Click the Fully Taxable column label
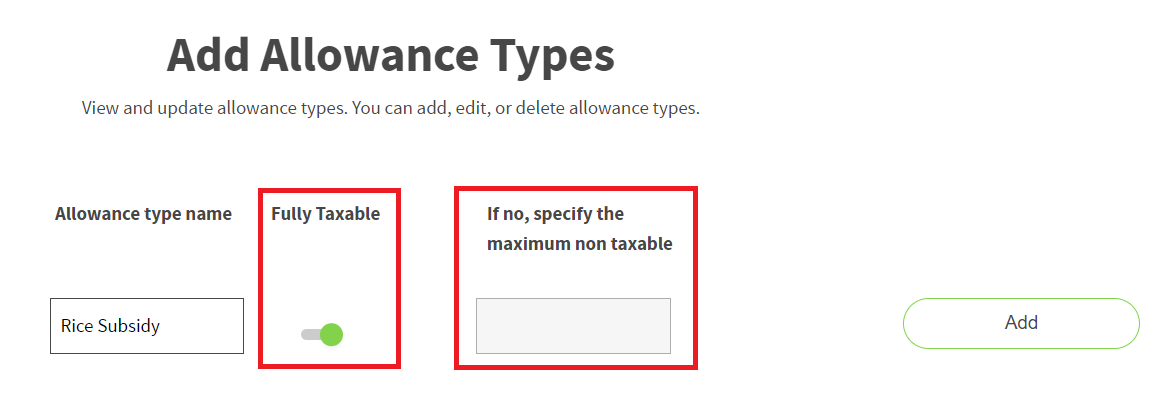The height and width of the screenshot is (396, 1173). (325, 214)
